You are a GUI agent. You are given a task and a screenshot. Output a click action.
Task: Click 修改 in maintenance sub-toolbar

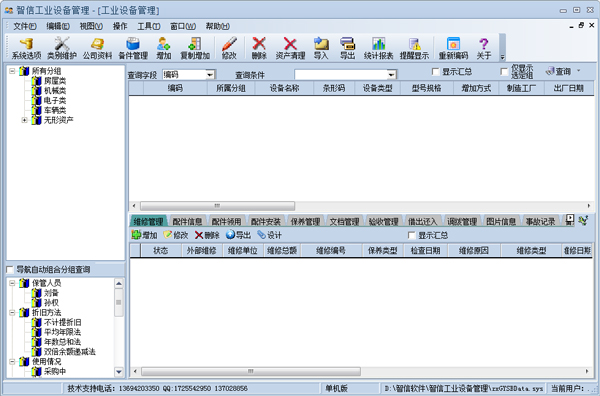(176, 235)
